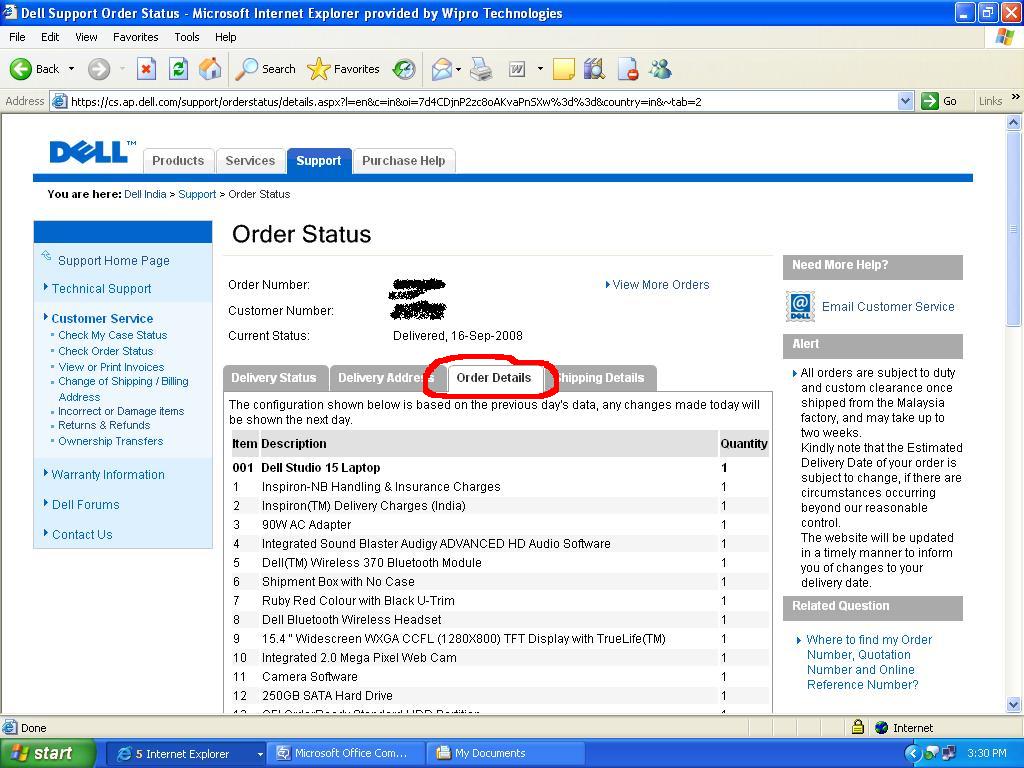Image resolution: width=1024 pixels, height=768 pixels.
Task: Print the page using the printer icon
Action: tap(481, 69)
